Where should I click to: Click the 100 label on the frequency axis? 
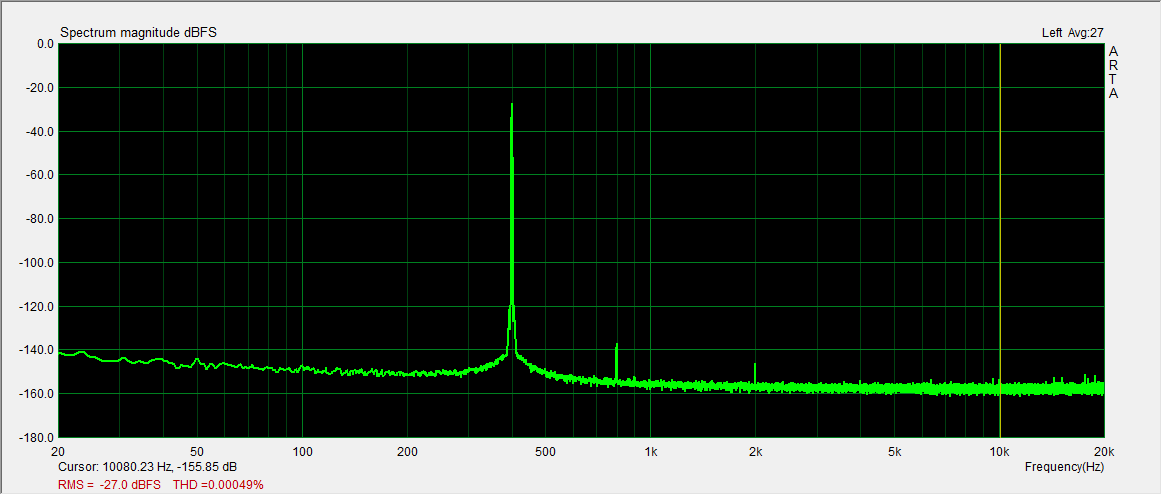coord(302,451)
